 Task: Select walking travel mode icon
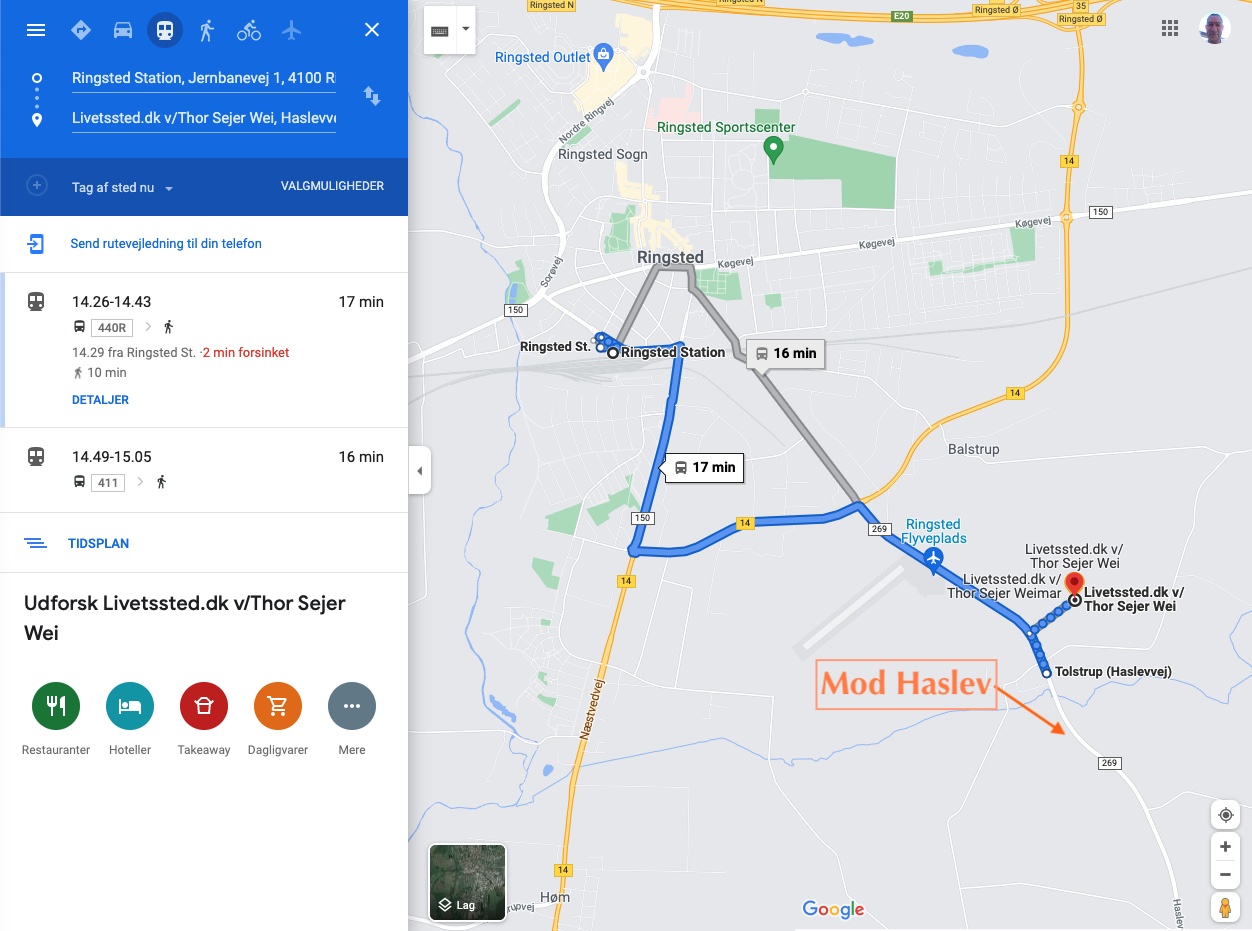click(x=207, y=30)
